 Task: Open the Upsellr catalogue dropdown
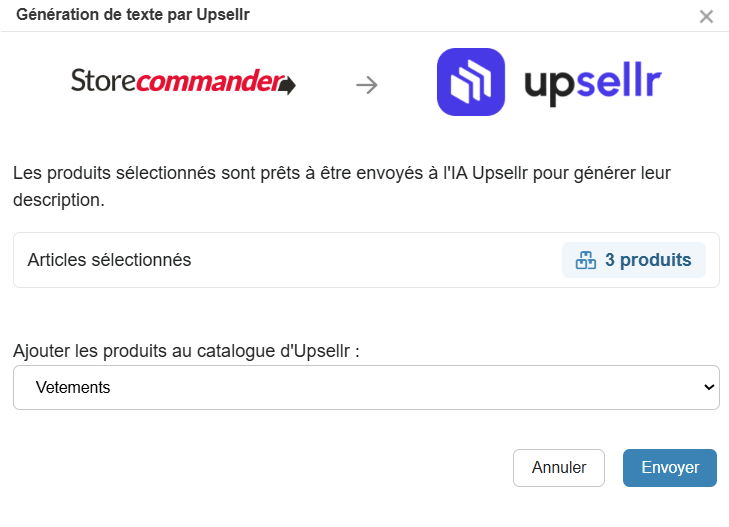coord(366,387)
